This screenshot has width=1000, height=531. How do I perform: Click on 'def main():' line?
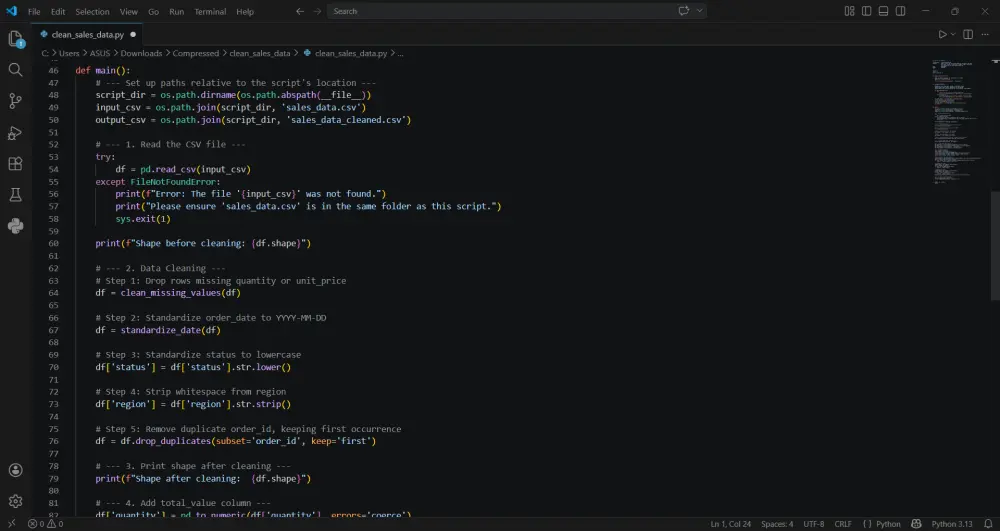coord(103,71)
